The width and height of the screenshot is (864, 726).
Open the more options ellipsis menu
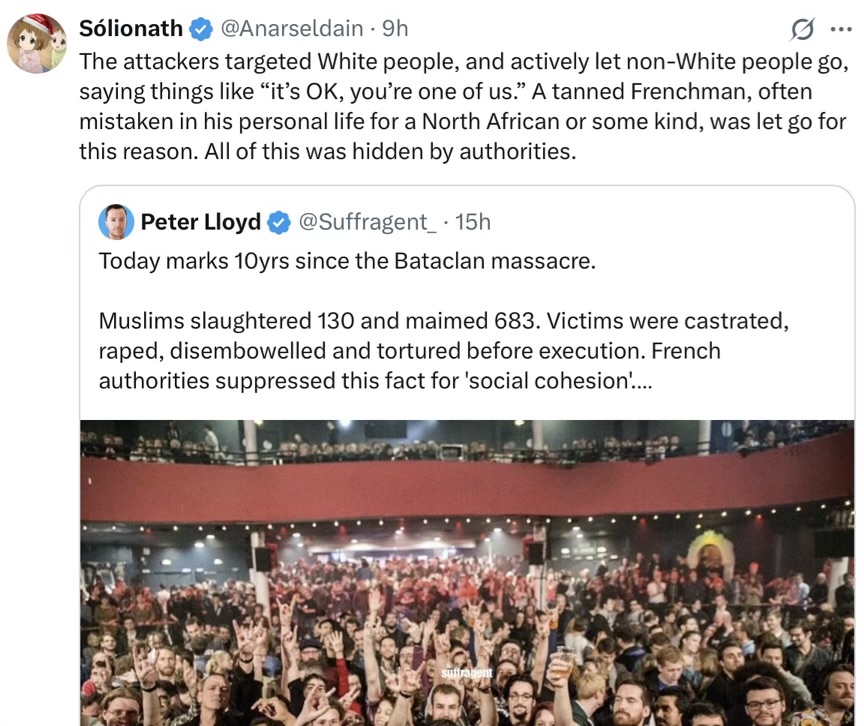[x=837, y=29]
